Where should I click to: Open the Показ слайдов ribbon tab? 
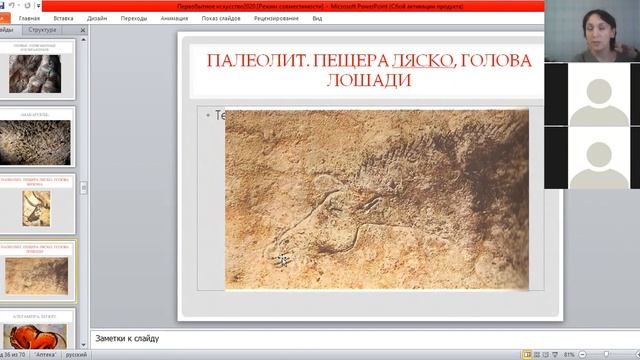pos(221,18)
